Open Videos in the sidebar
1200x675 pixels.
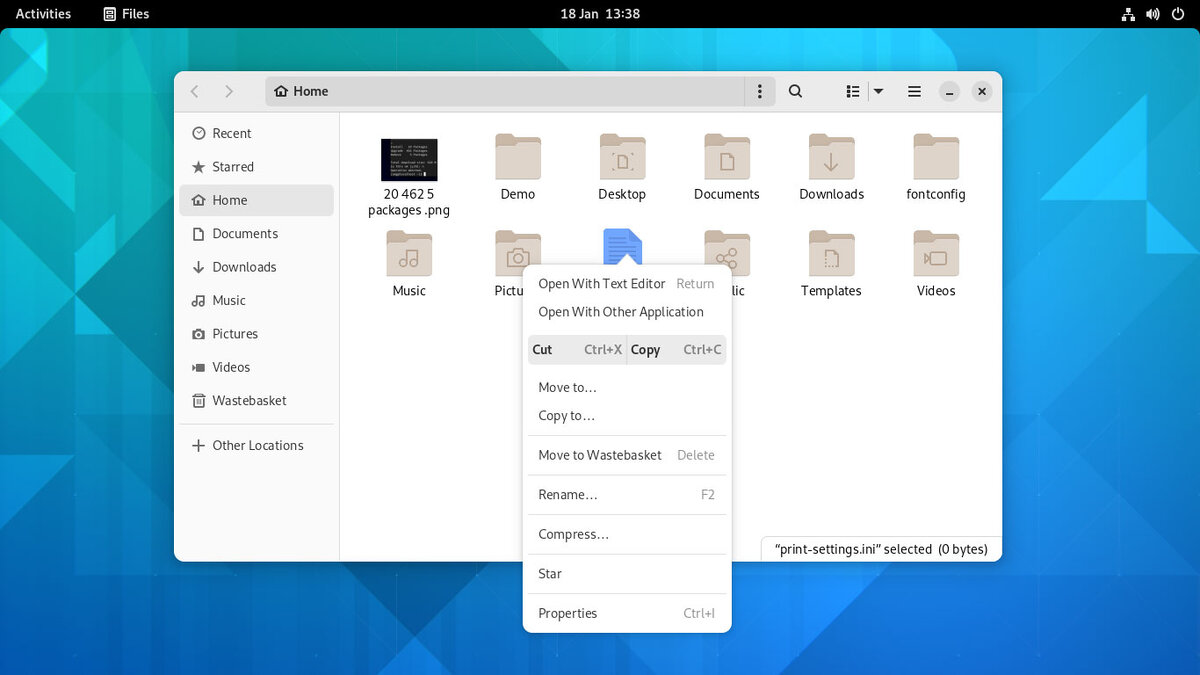pos(256,367)
